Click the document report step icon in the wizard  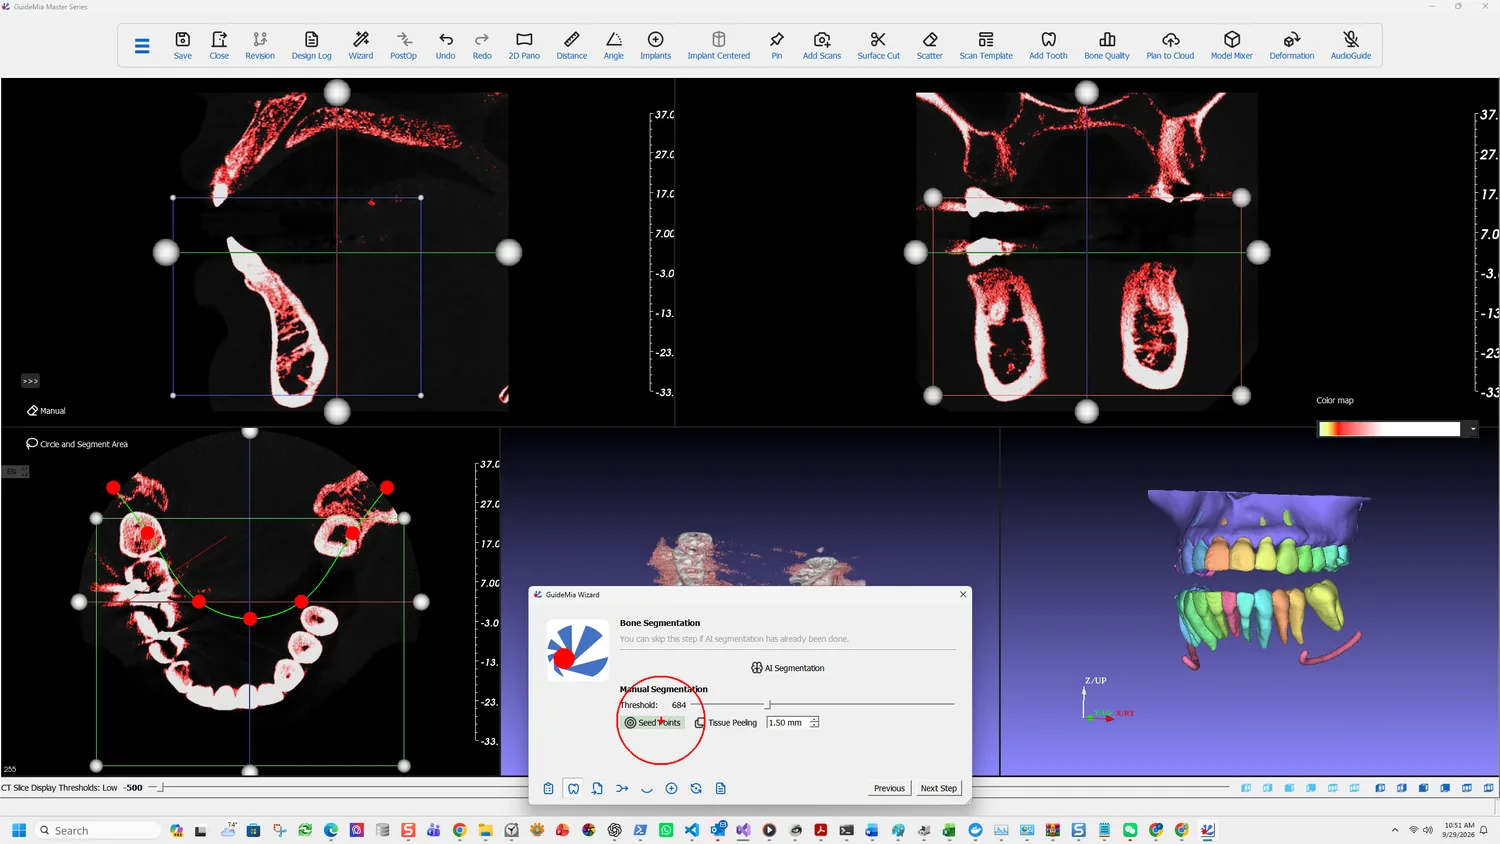[721, 789]
